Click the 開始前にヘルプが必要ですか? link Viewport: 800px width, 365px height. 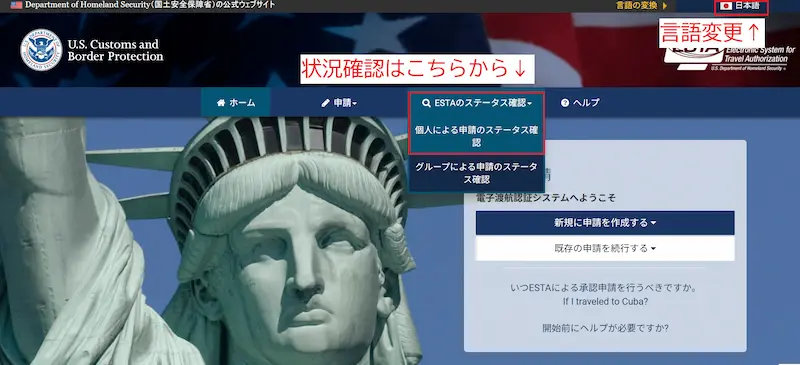pyautogui.click(x=605, y=328)
